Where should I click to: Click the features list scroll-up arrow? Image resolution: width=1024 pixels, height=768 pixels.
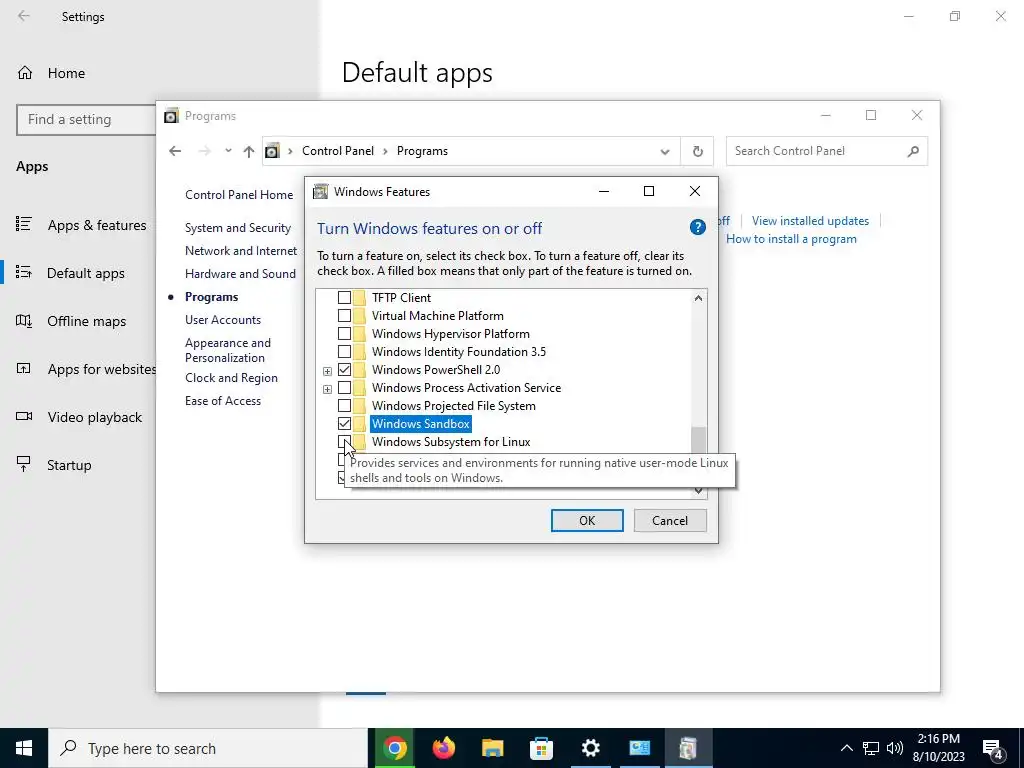[698, 298]
